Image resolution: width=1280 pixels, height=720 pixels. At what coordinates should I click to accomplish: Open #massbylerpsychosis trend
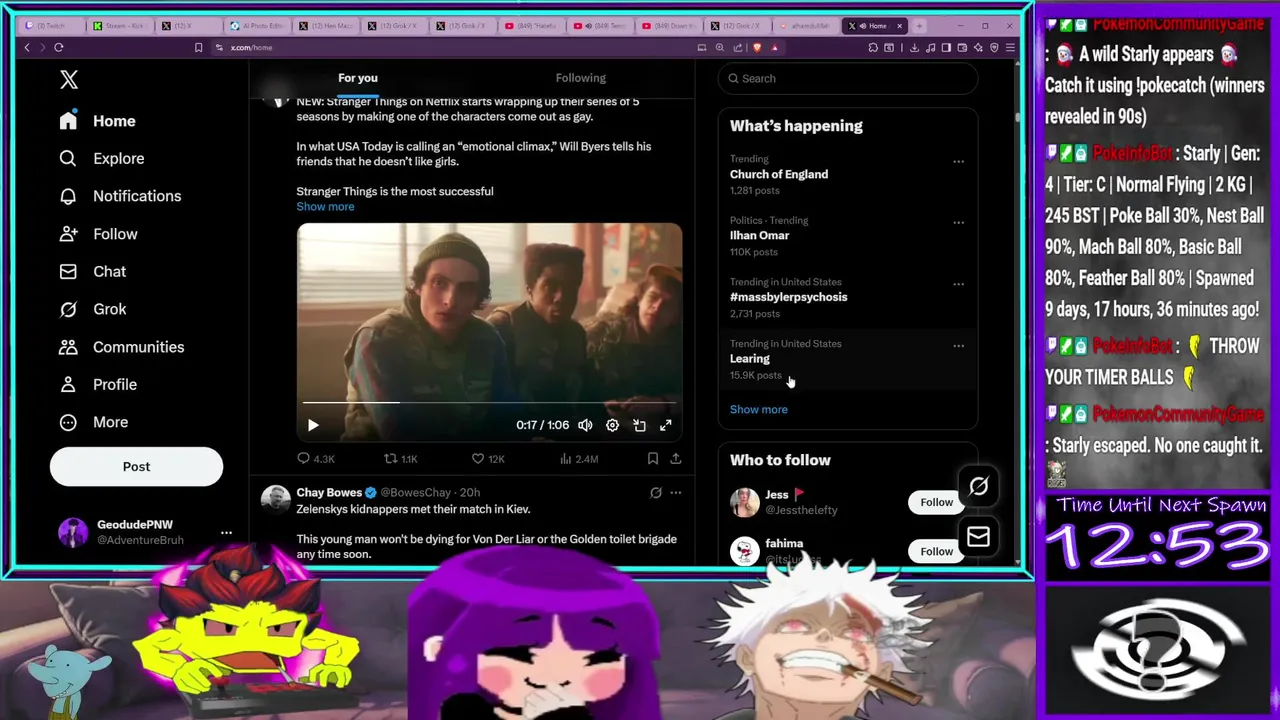[x=788, y=297]
